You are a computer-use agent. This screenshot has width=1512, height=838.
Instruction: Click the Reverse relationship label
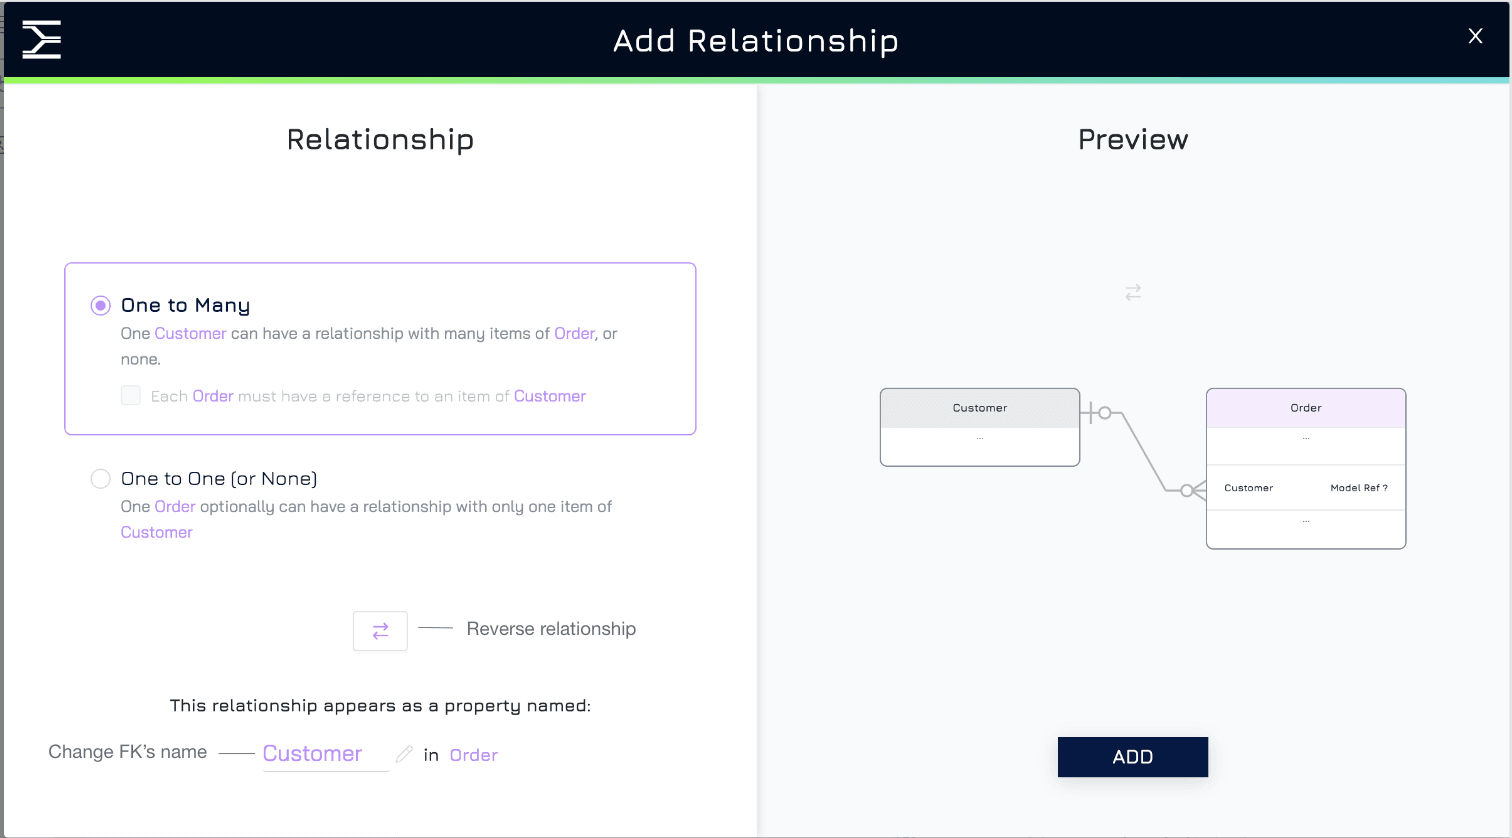(x=551, y=629)
